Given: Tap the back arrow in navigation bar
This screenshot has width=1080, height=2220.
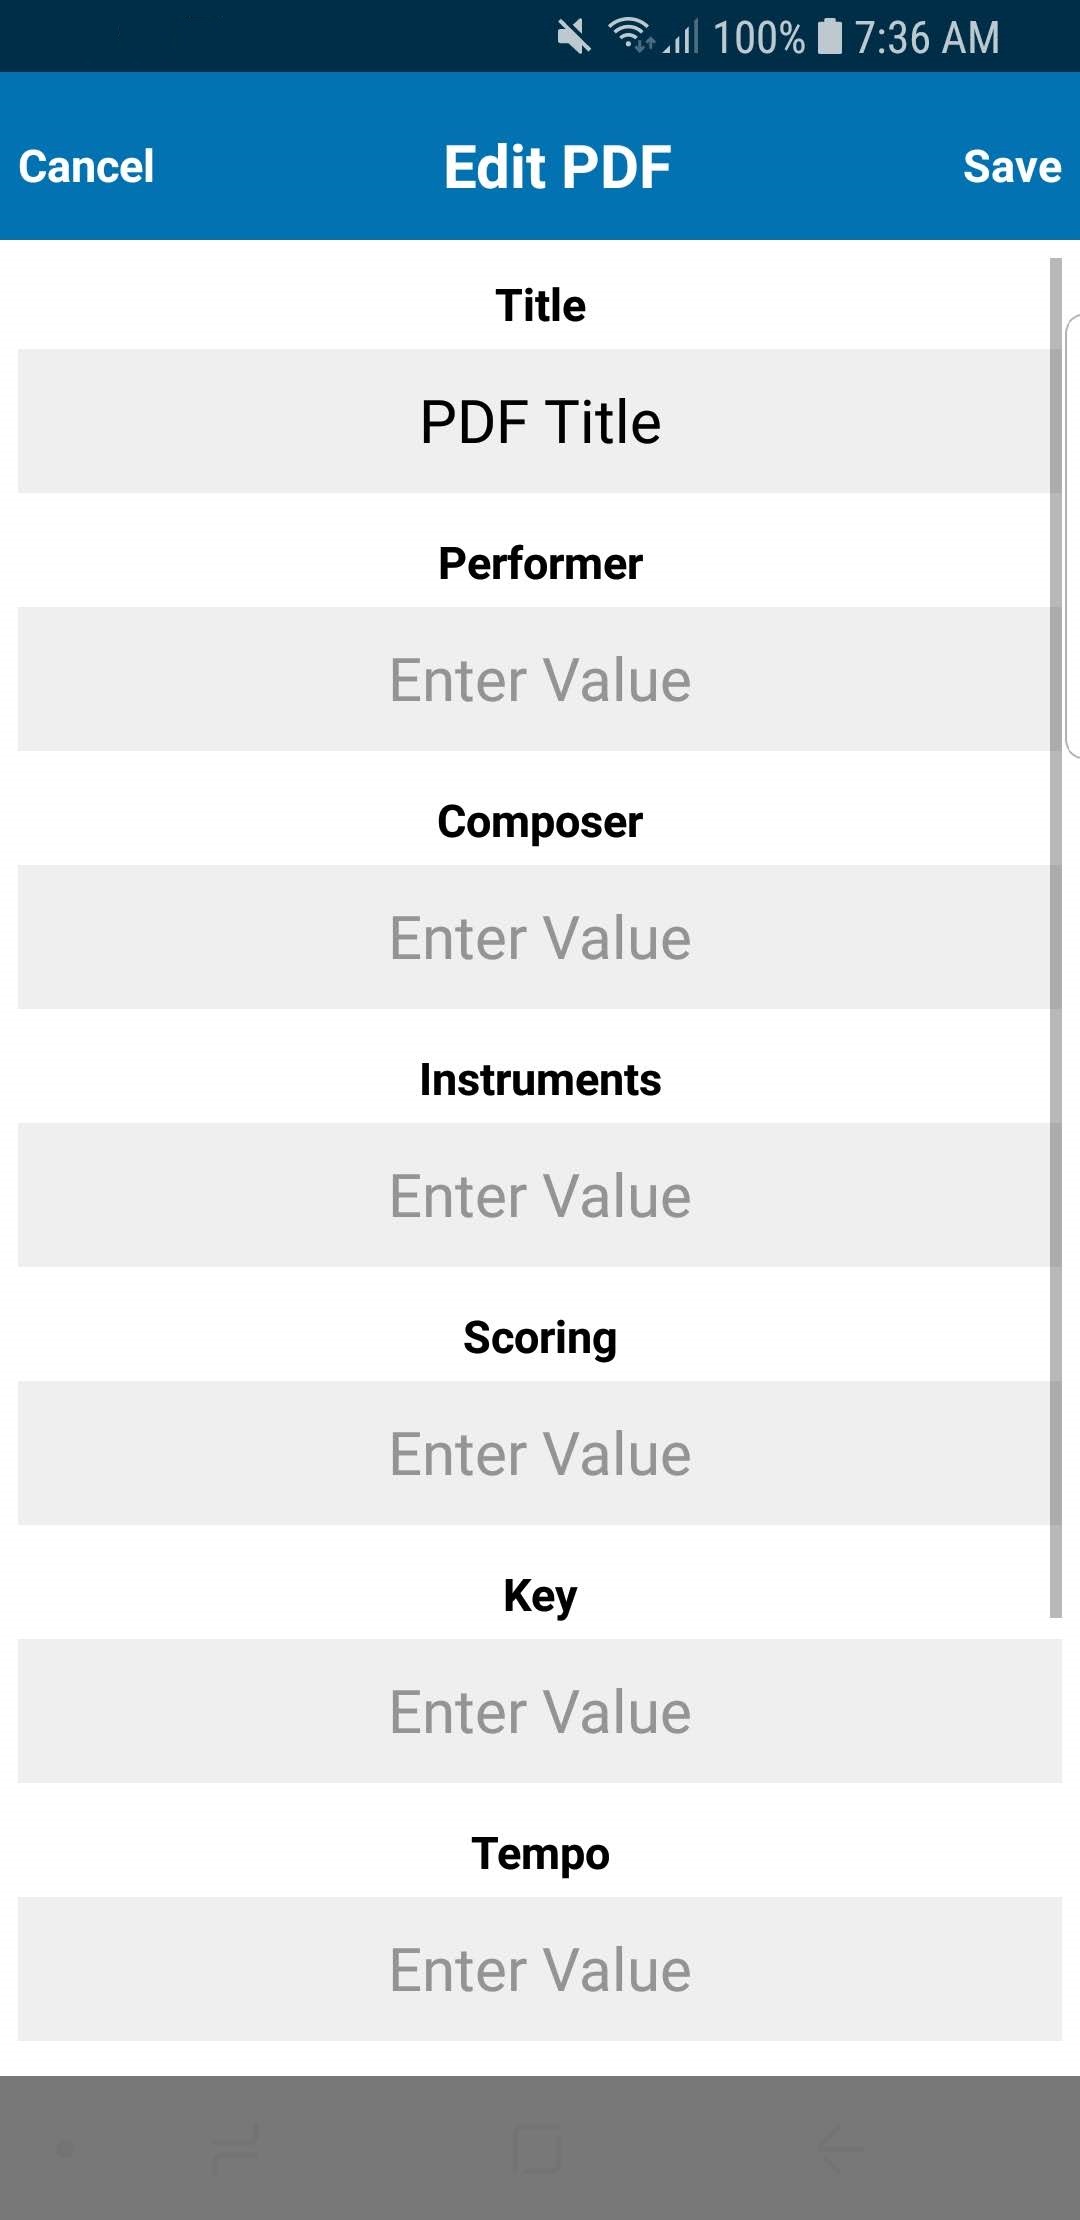Looking at the screenshot, I should point(840,2148).
